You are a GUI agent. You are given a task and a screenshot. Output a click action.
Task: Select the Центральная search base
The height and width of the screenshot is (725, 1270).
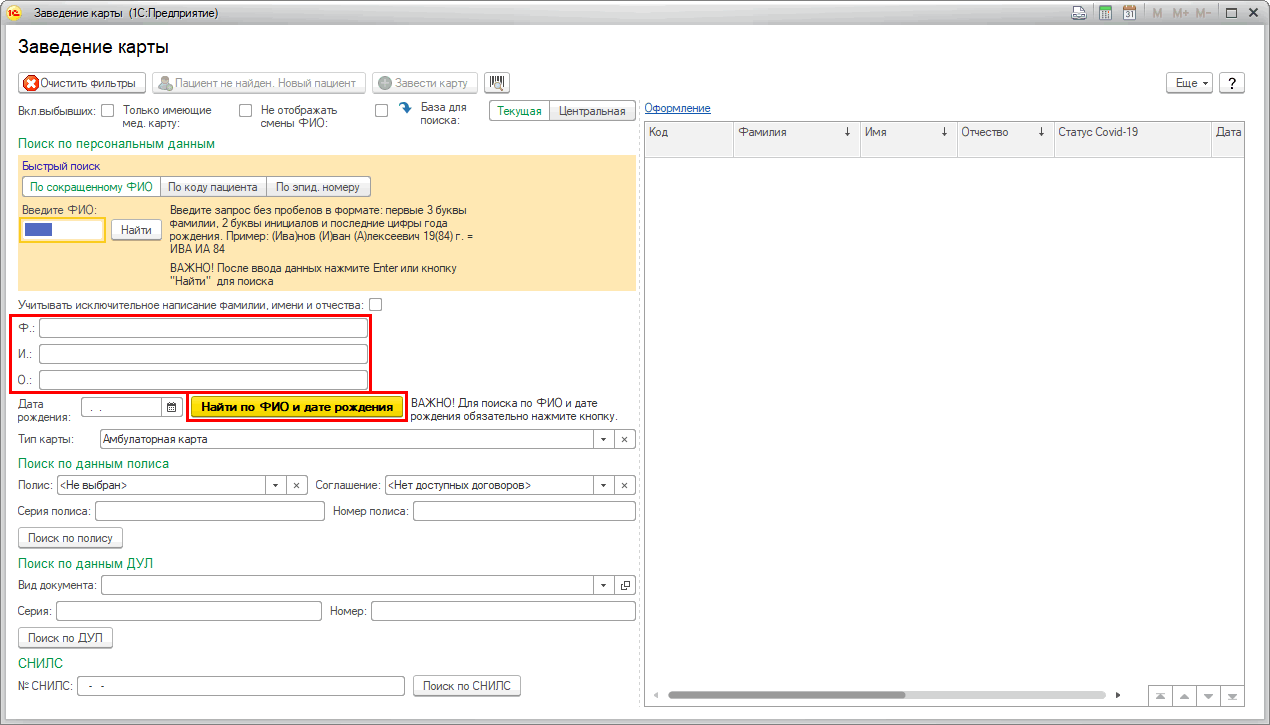pos(592,111)
